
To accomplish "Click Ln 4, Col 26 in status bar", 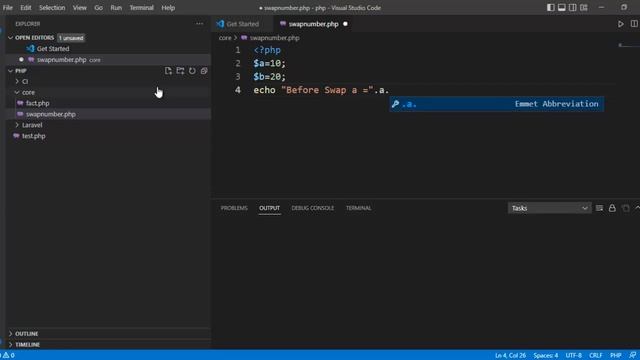I will [510, 356].
